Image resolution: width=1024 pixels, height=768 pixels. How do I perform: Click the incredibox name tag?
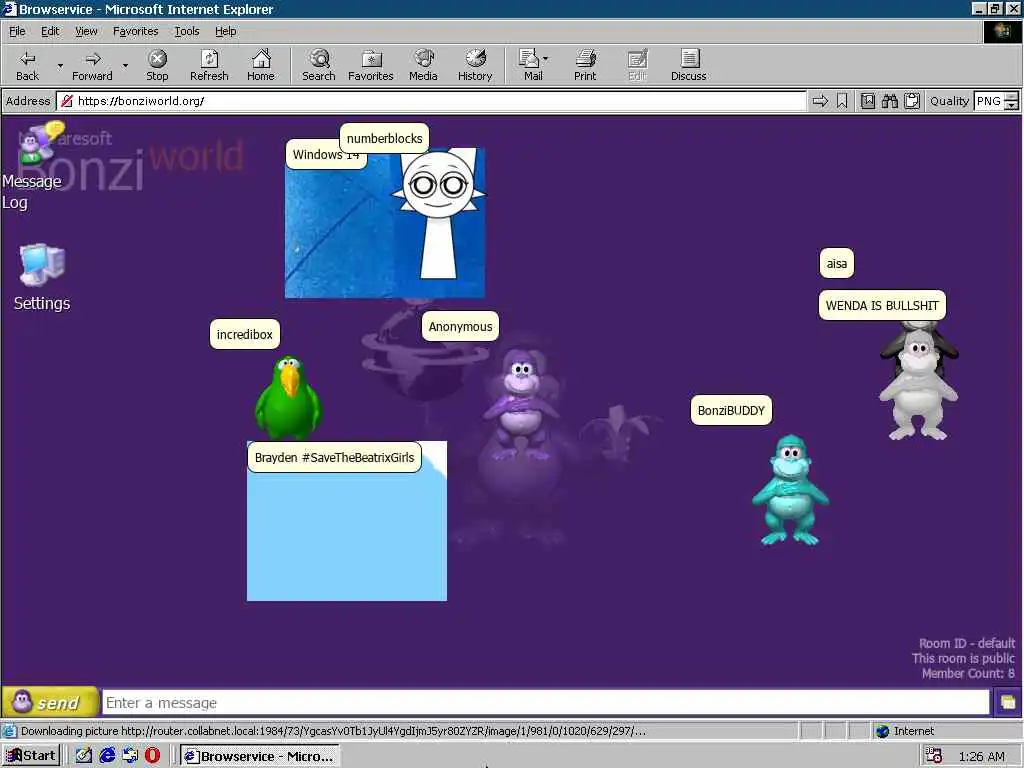point(245,334)
